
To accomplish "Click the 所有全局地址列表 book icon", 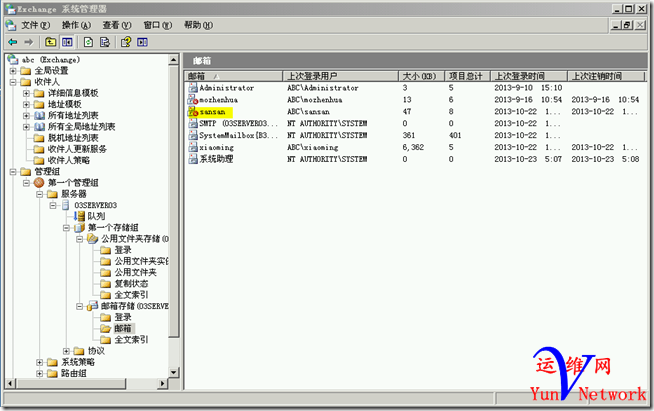I will coord(39,126).
